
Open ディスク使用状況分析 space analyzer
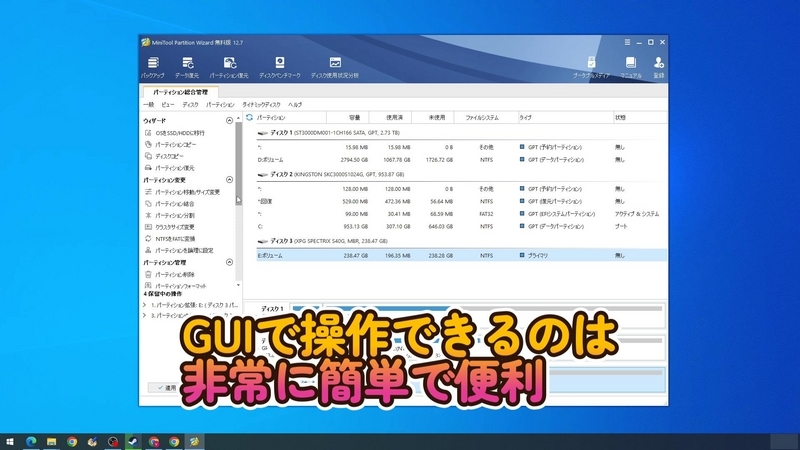pyautogui.click(x=335, y=67)
